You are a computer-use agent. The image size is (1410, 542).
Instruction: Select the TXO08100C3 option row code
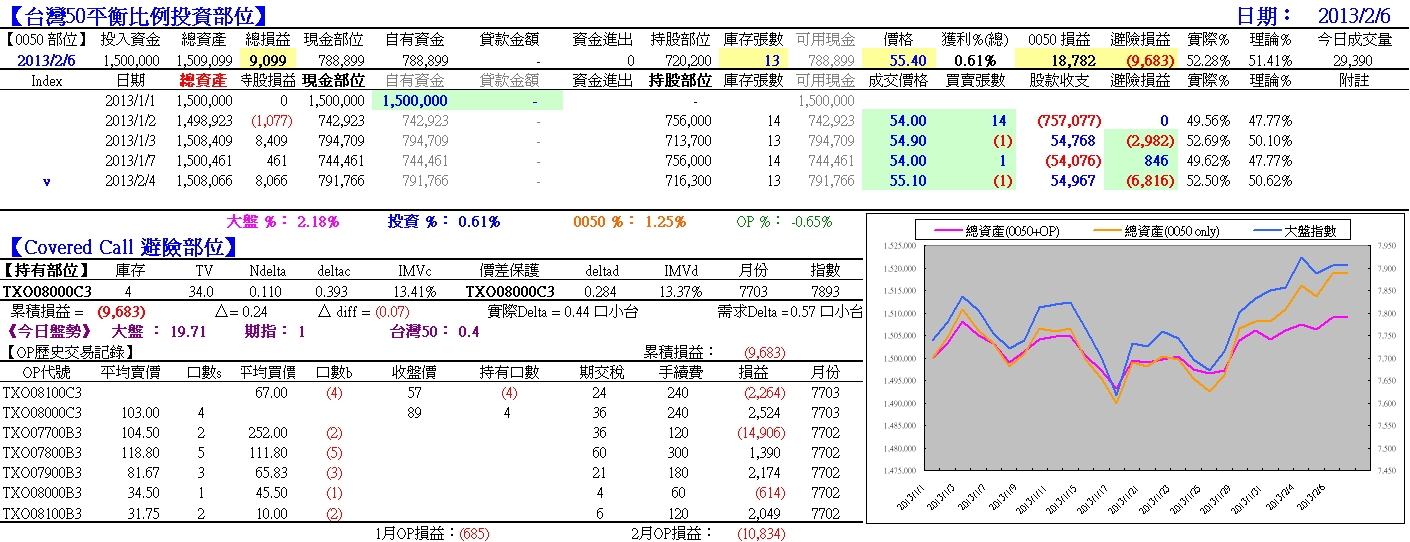pos(42,392)
